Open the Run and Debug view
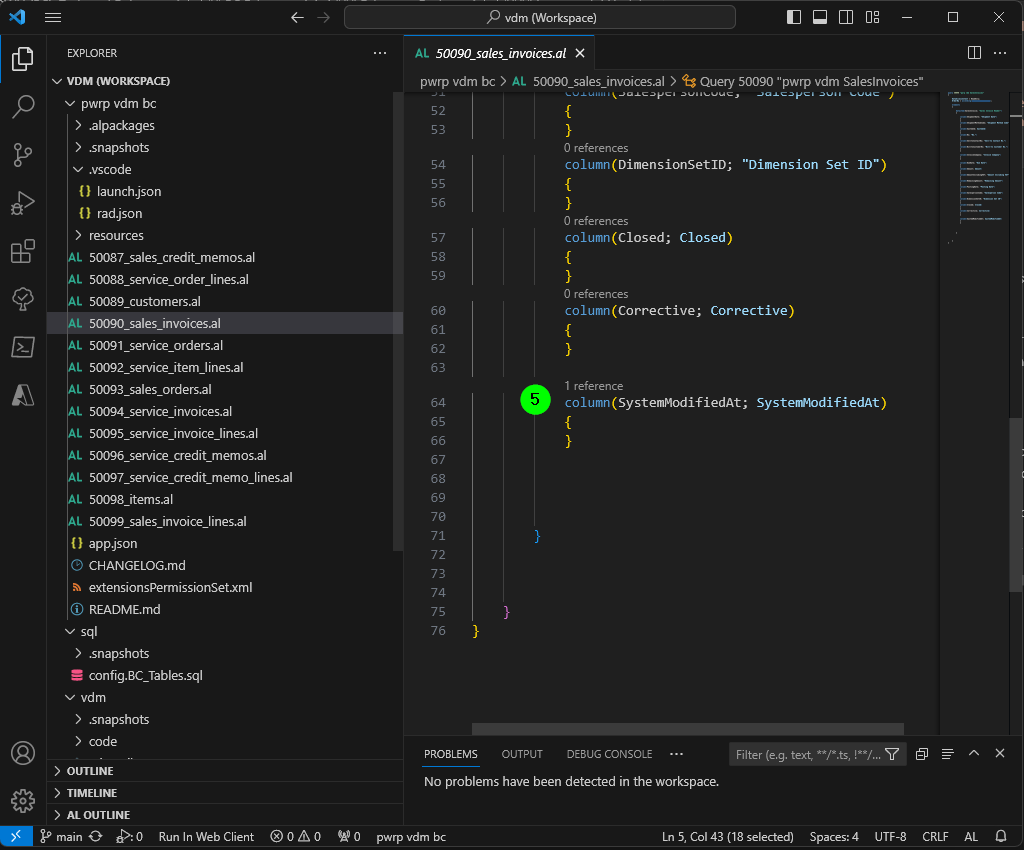The height and width of the screenshot is (850, 1024). coord(23,203)
